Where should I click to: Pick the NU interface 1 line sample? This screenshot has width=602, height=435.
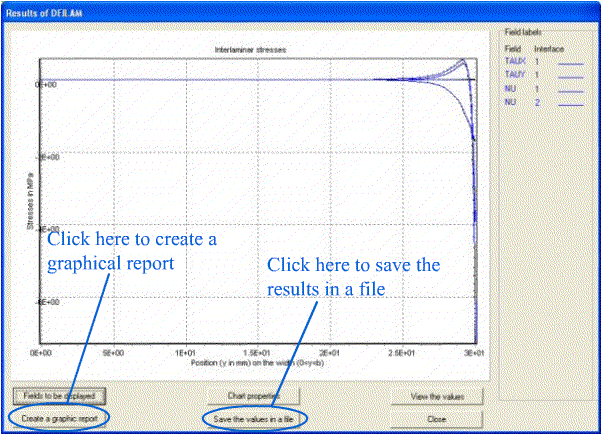569,89
